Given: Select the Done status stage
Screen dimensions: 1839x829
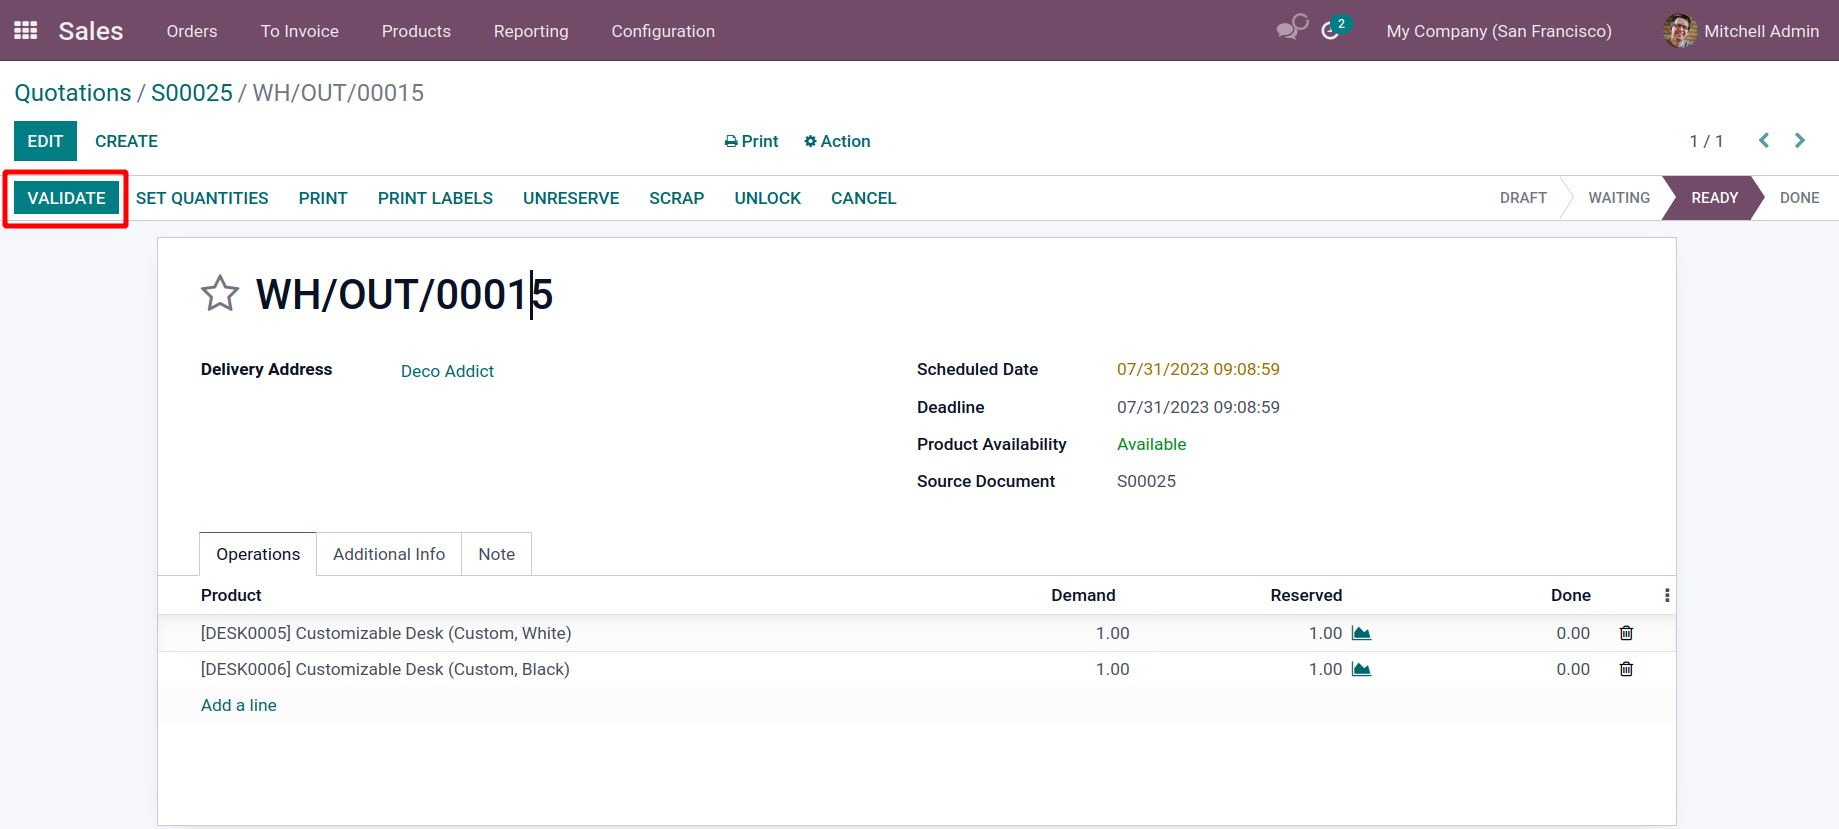Looking at the screenshot, I should [x=1798, y=198].
